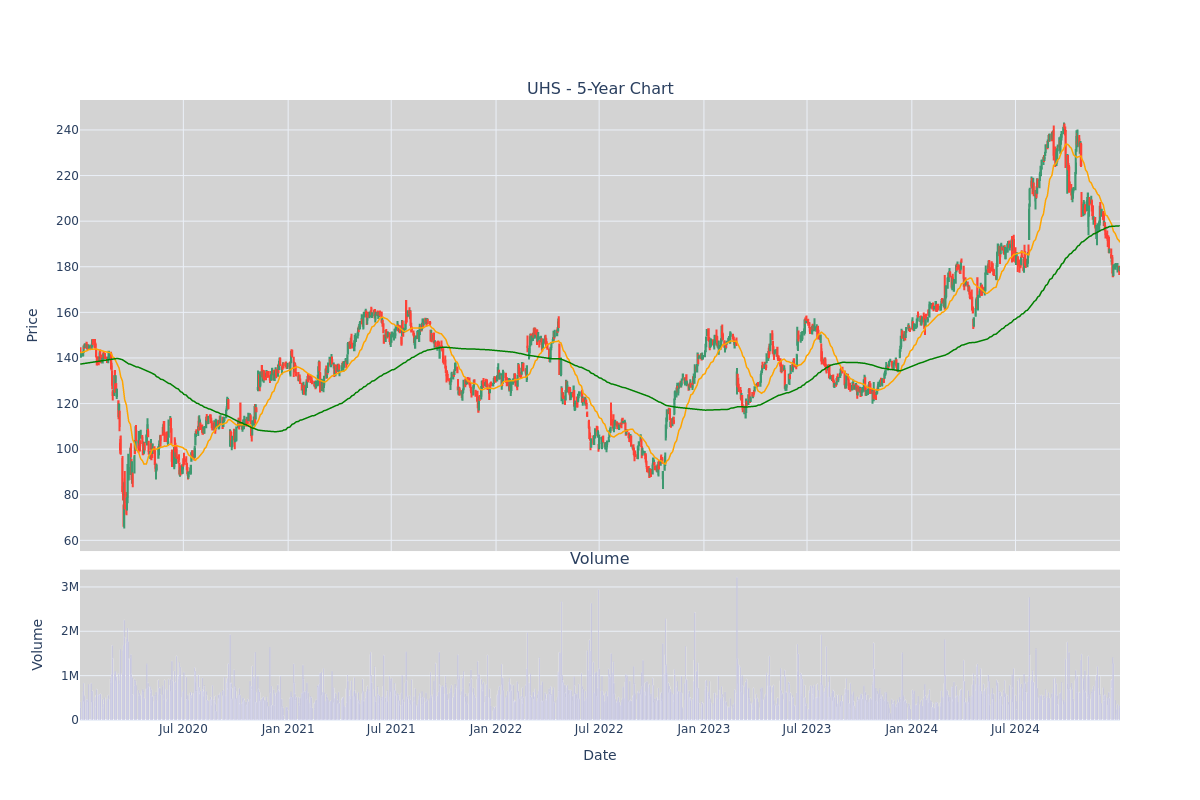Click the 'UHS - 5-Year Chart' title

pyautogui.click(x=600, y=89)
